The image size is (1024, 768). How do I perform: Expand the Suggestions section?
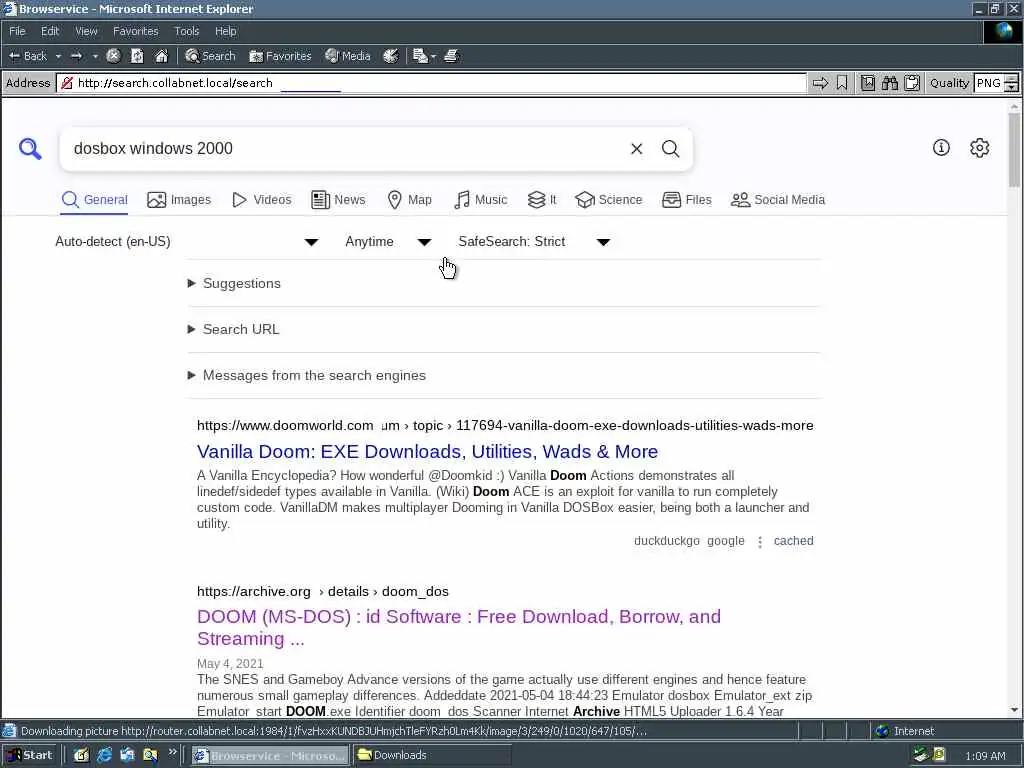click(x=234, y=283)
